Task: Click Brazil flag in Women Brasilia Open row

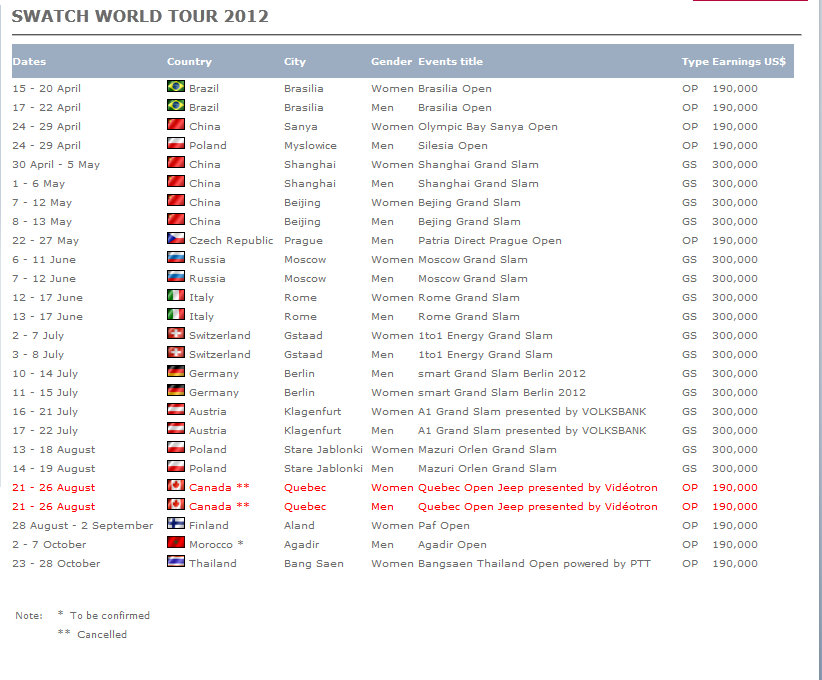Action: 175,88
